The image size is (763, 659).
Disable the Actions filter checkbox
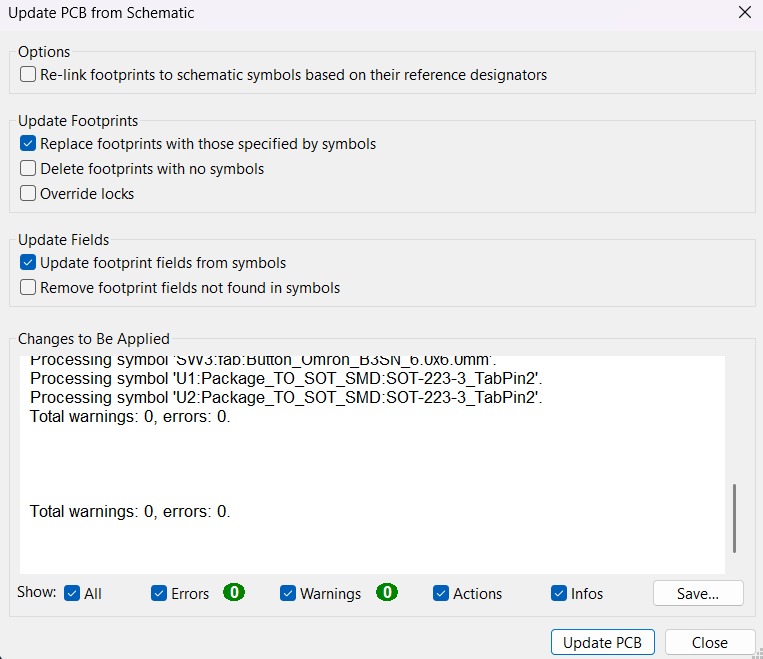pos(441,593)
